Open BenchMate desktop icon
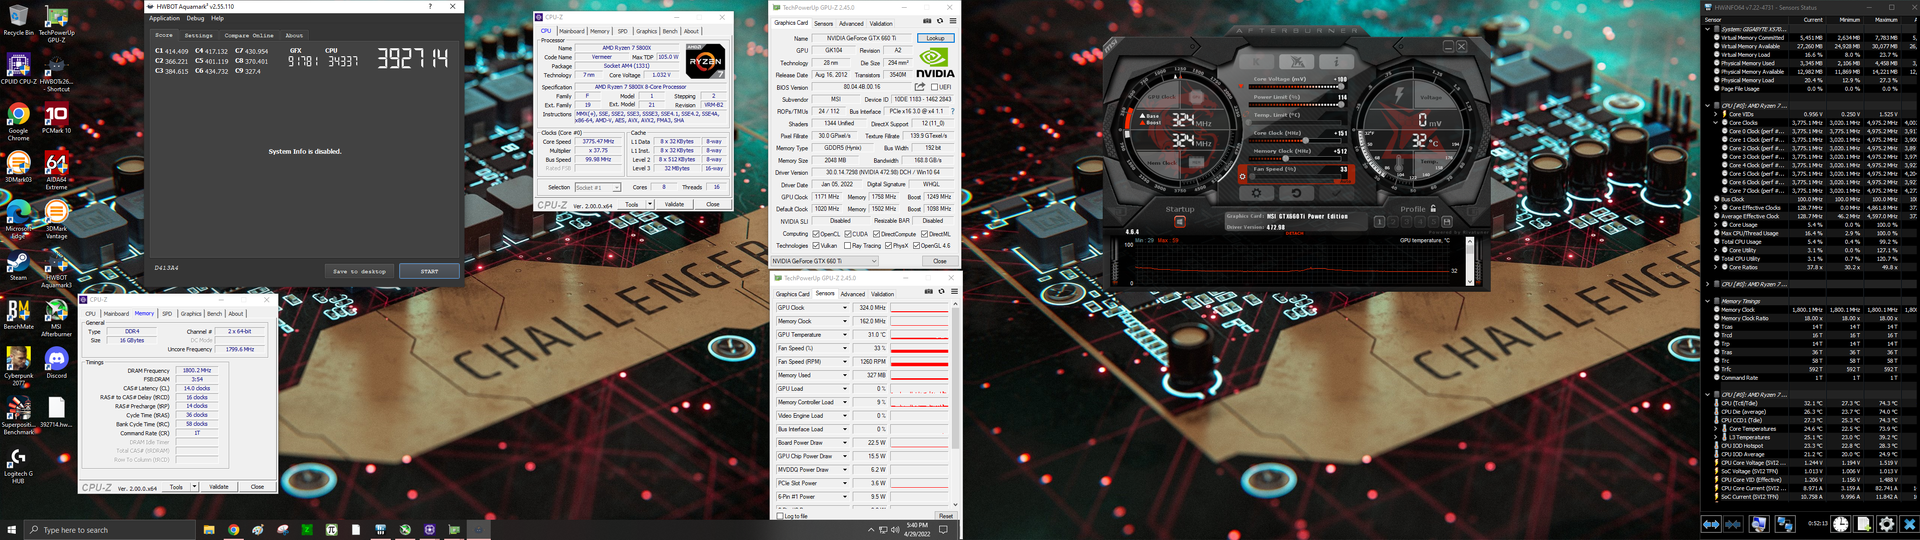The width and height of the screenshot is (1920, 540). [18, 314]
